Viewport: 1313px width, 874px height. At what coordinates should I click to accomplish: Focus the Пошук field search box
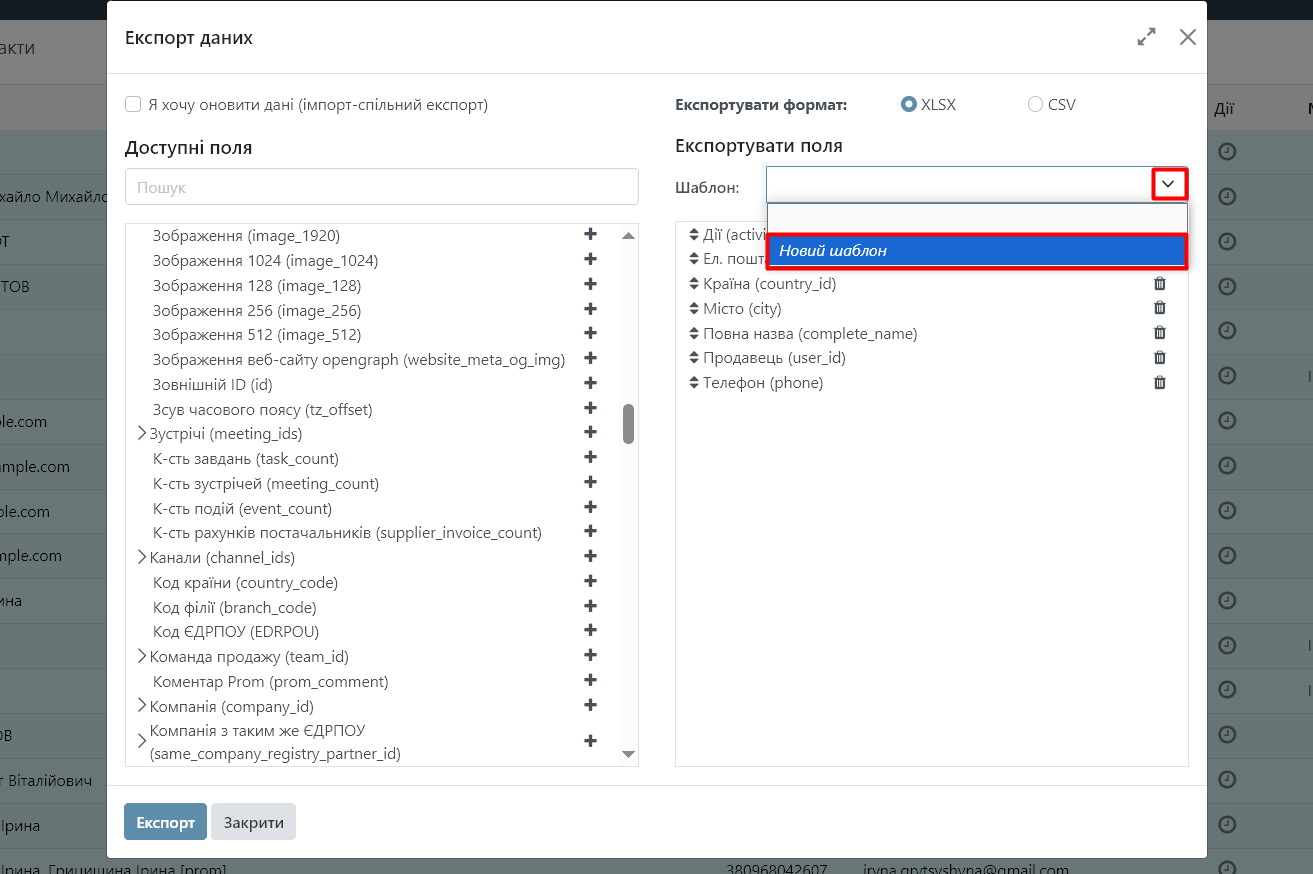tap(381, 187)
